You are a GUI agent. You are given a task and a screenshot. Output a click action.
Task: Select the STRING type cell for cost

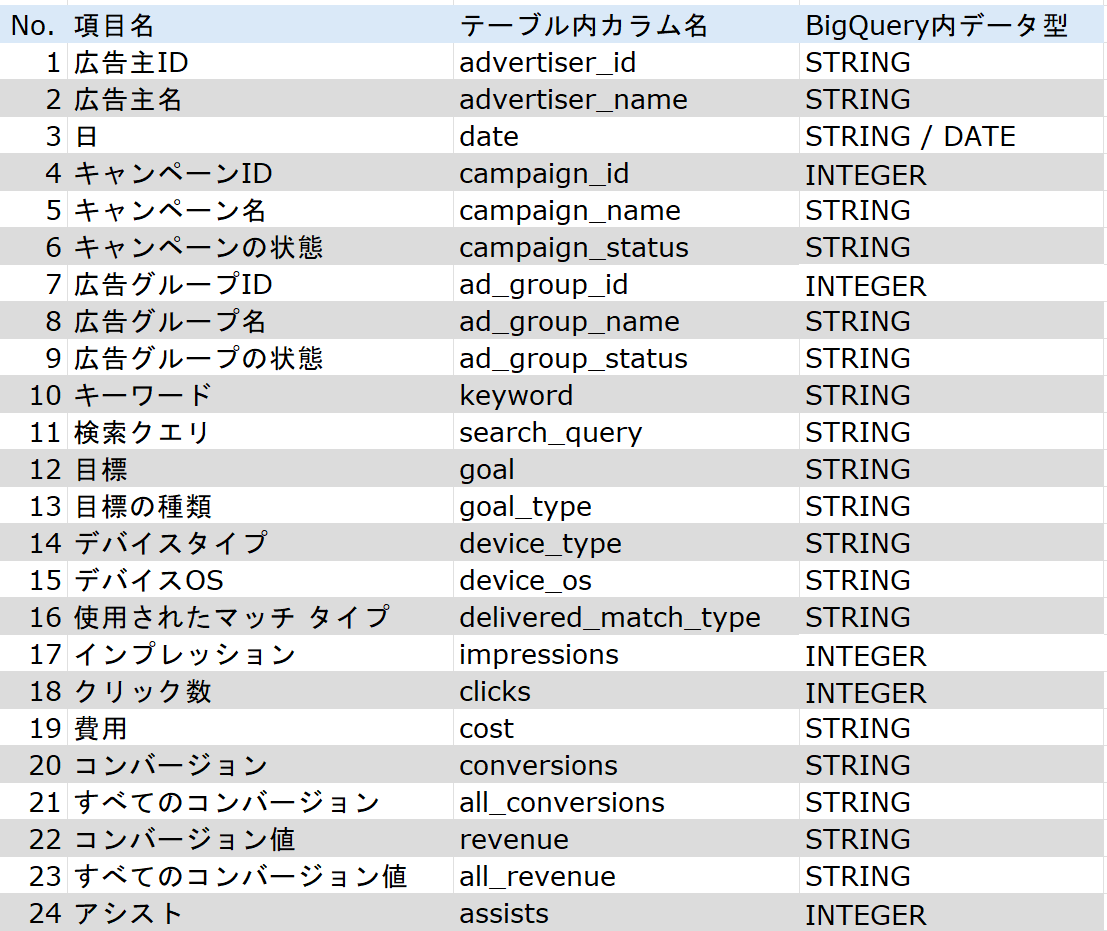pos(950,728)
